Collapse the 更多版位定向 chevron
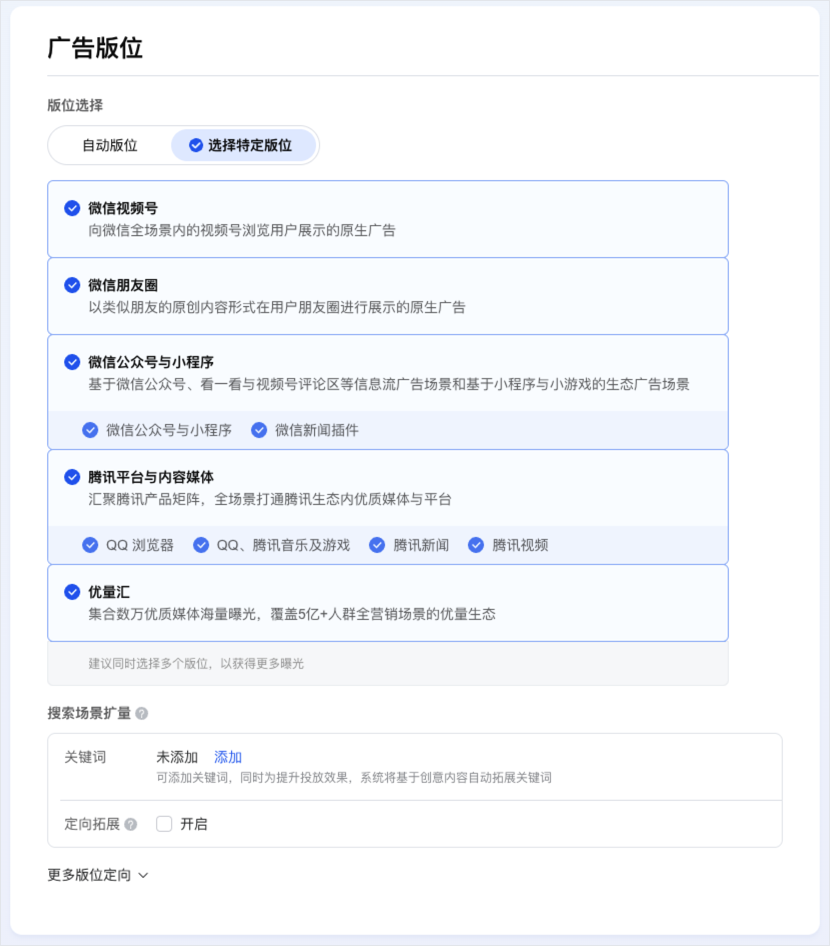 pos(142,874)
